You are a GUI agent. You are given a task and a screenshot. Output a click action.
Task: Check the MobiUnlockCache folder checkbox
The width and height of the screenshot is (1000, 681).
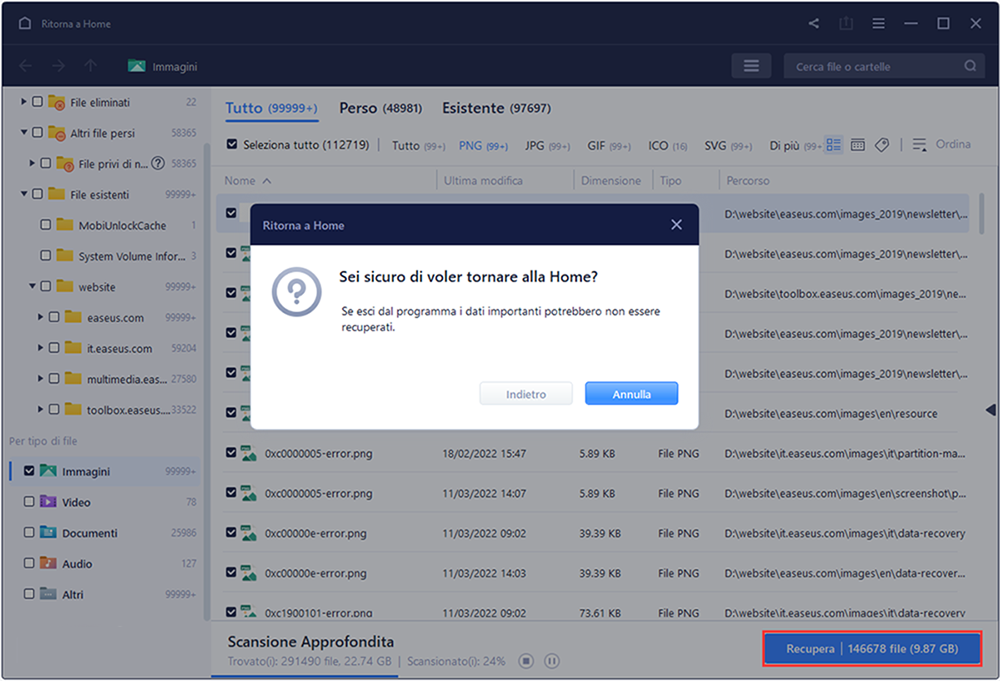(45, 224)
